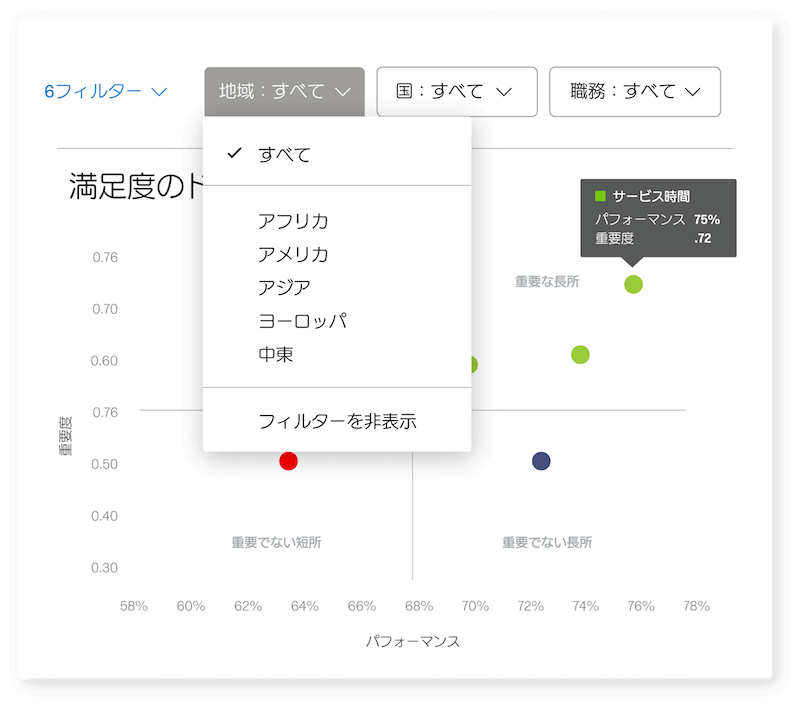This screenshot has width=800, height=706.
Task: Choose 中東 from the region list
Action: coord(276,354)
